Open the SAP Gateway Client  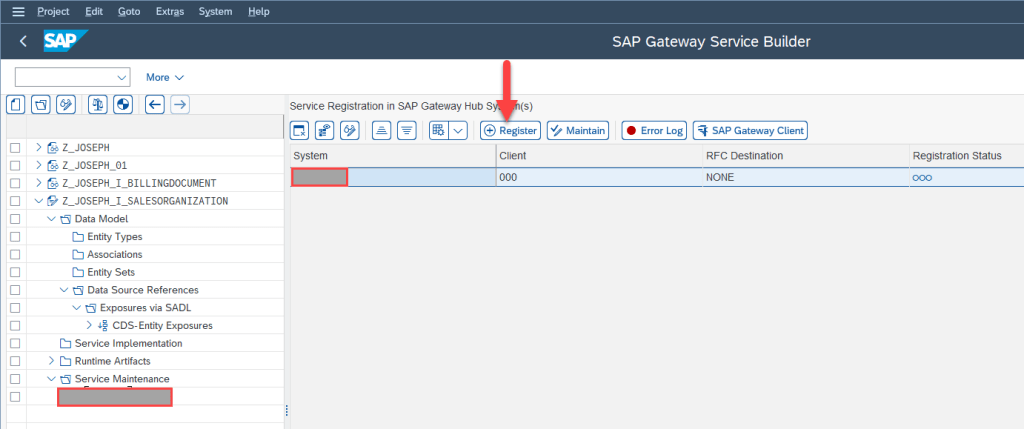[x=750, y=131]
